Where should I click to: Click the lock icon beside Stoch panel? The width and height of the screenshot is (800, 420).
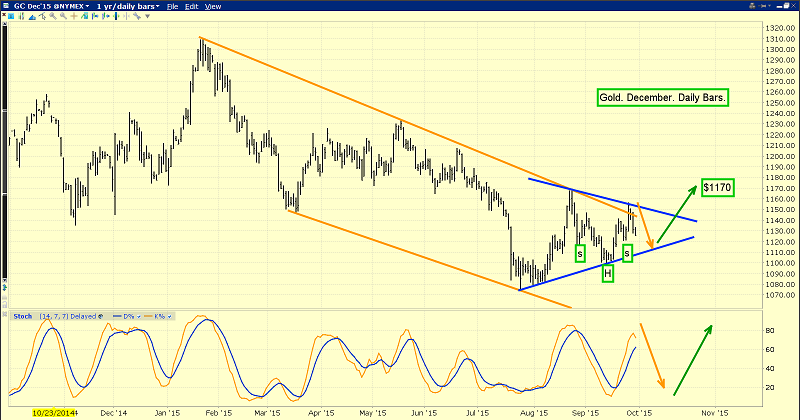pyautogui.click(x=101, y=316)
